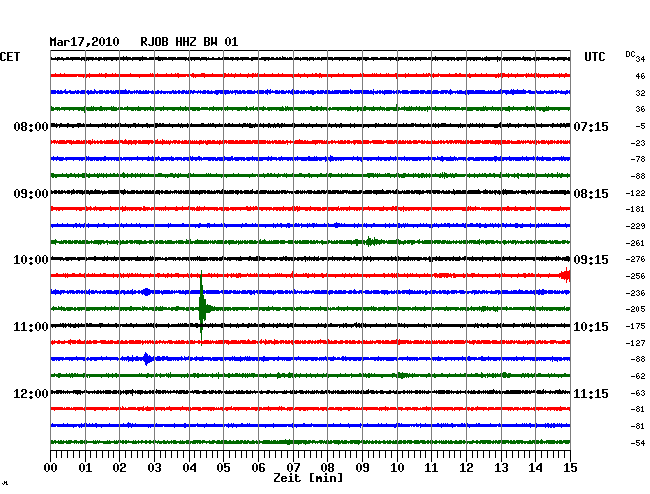Select DC offset value -5

[640, 126]
